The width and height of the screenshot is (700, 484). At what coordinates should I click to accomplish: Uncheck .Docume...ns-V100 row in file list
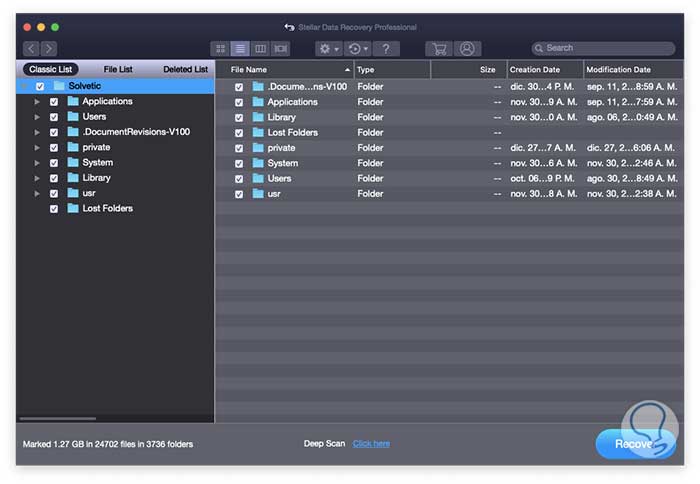pos(239,87)
